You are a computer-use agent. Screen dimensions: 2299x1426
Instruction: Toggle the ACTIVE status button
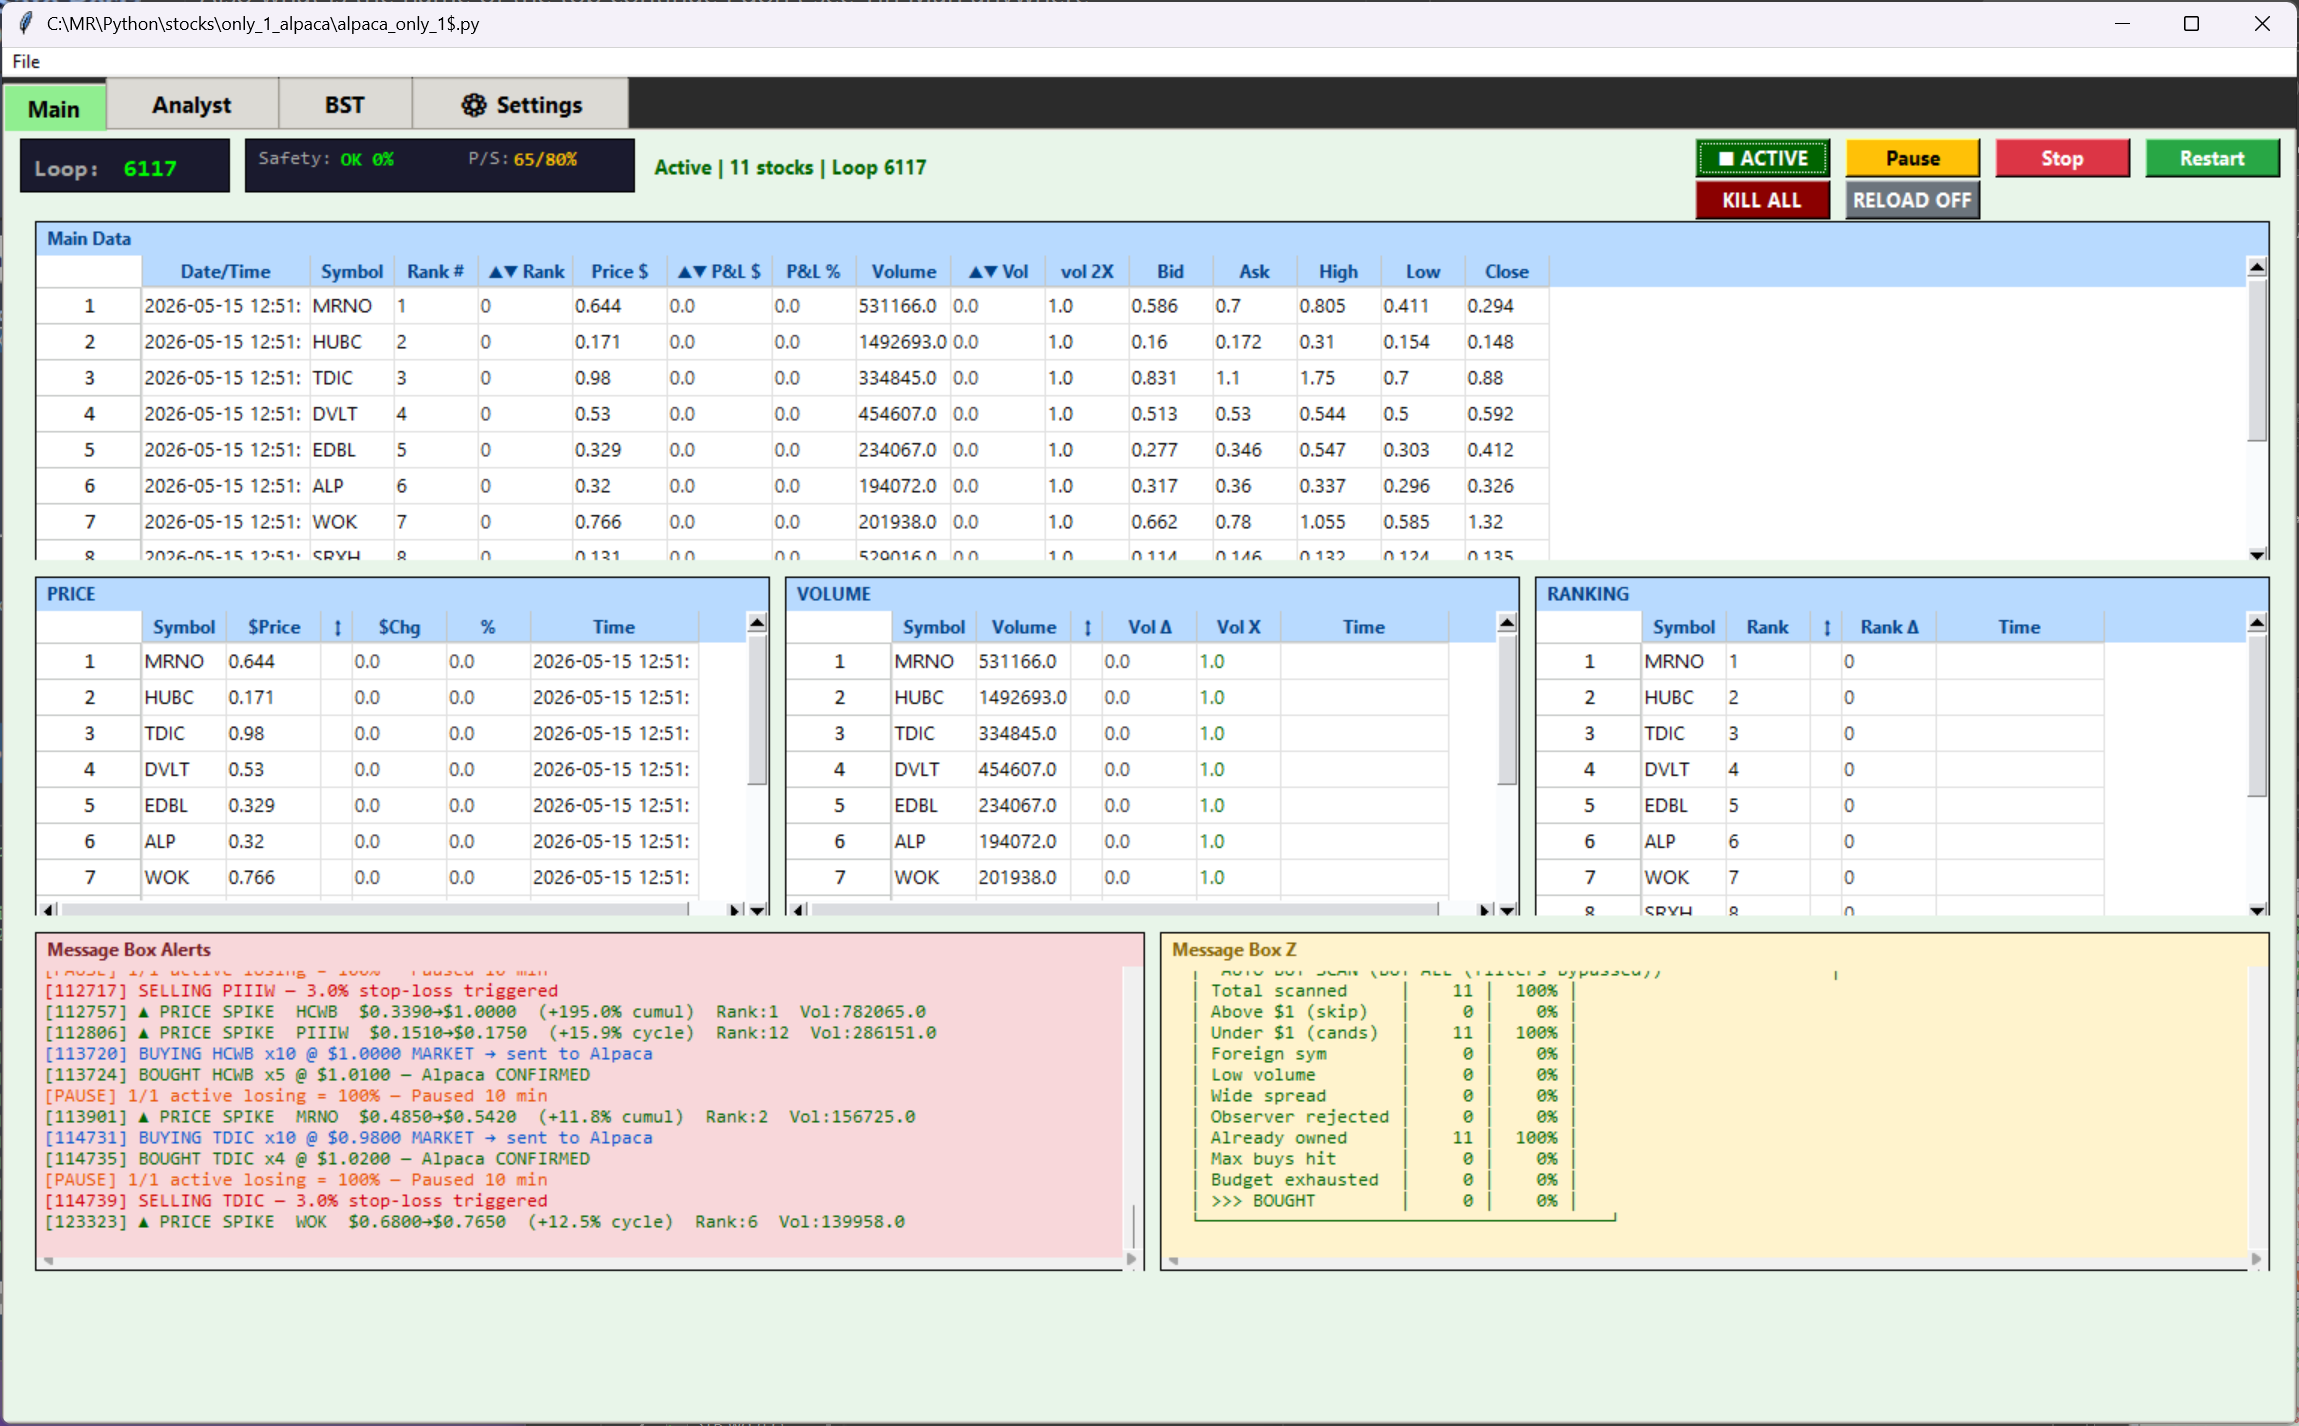click(x=1762, y=158)
